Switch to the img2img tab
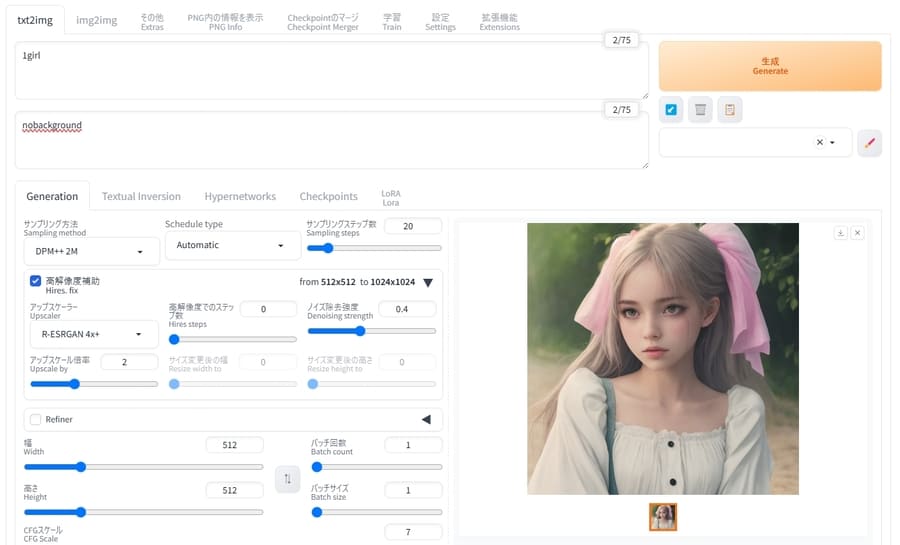The image size is (900, 545). coord(96,20)
